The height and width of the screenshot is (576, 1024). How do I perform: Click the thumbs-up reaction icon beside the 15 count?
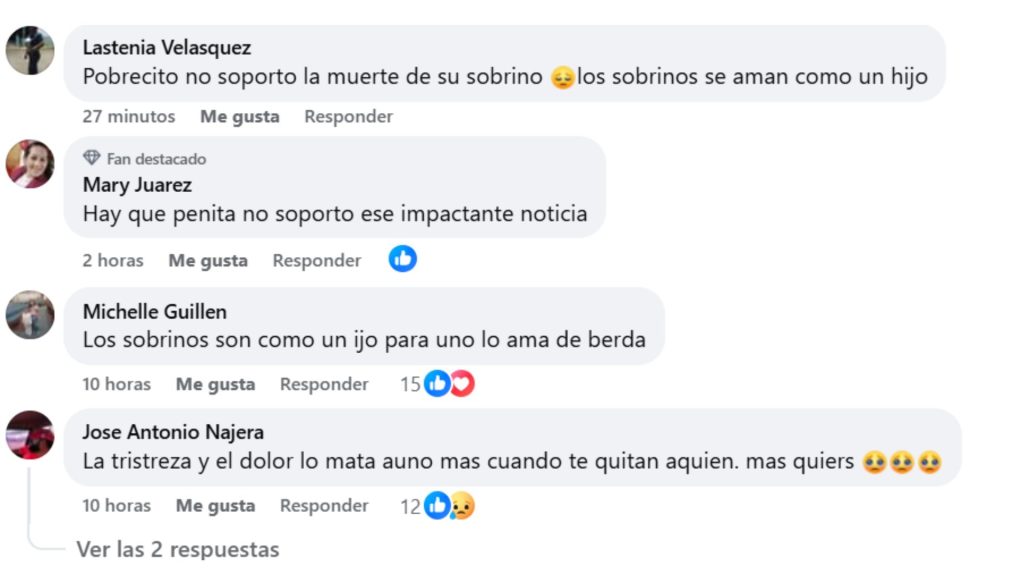(437, 383)
